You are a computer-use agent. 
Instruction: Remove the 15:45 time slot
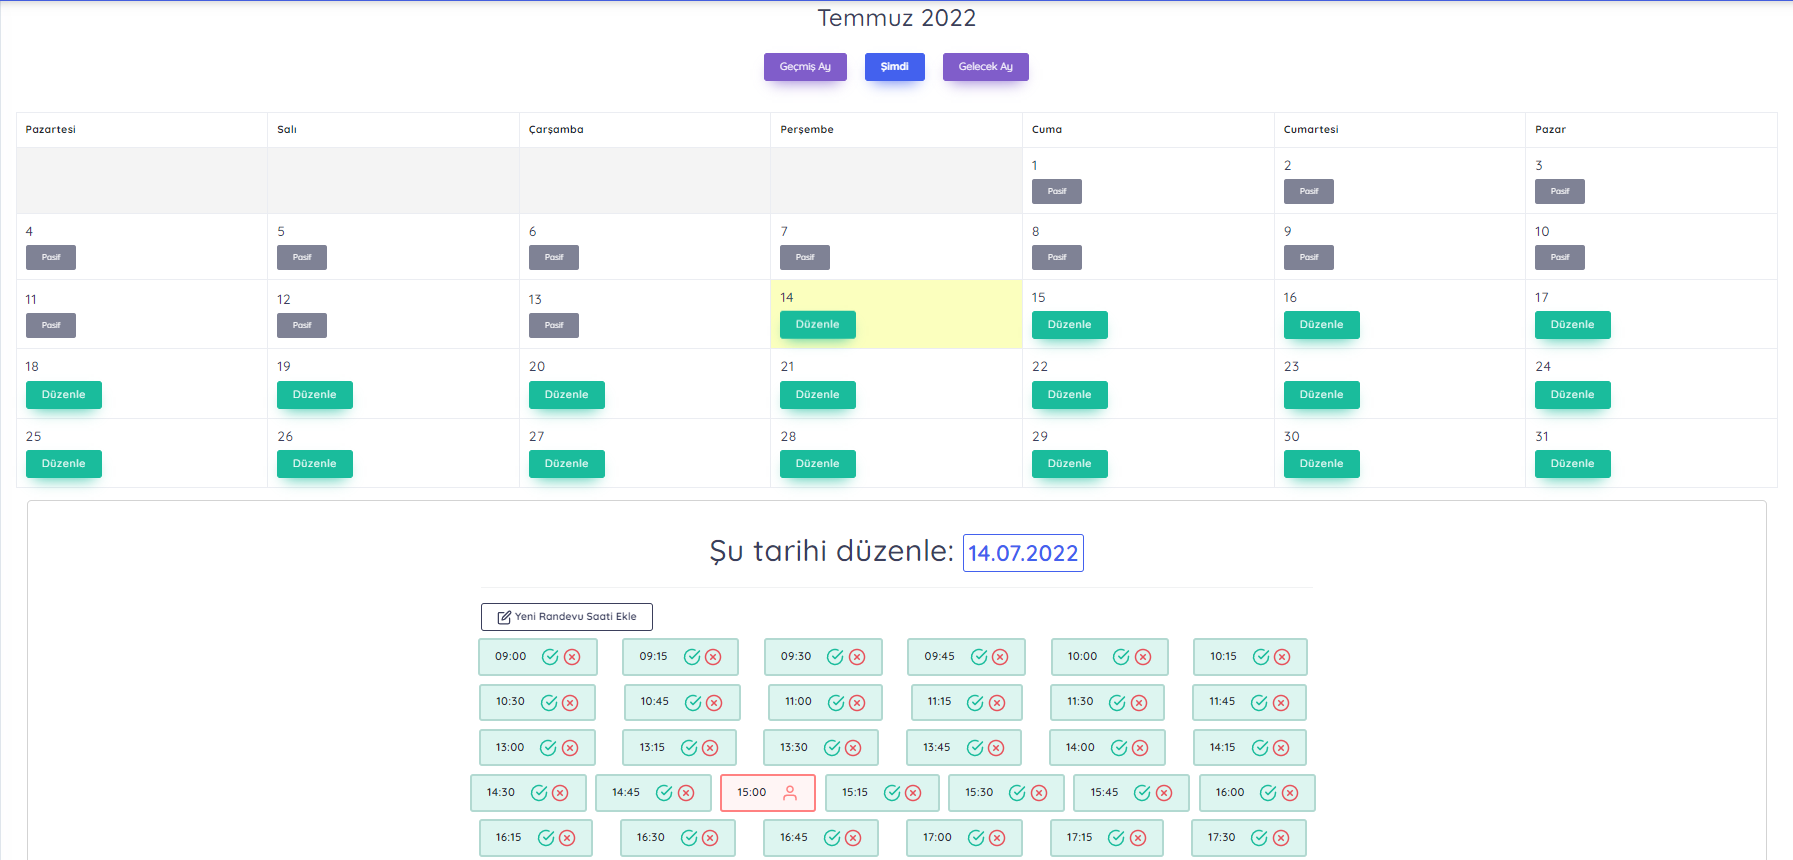coord(1164,793)
